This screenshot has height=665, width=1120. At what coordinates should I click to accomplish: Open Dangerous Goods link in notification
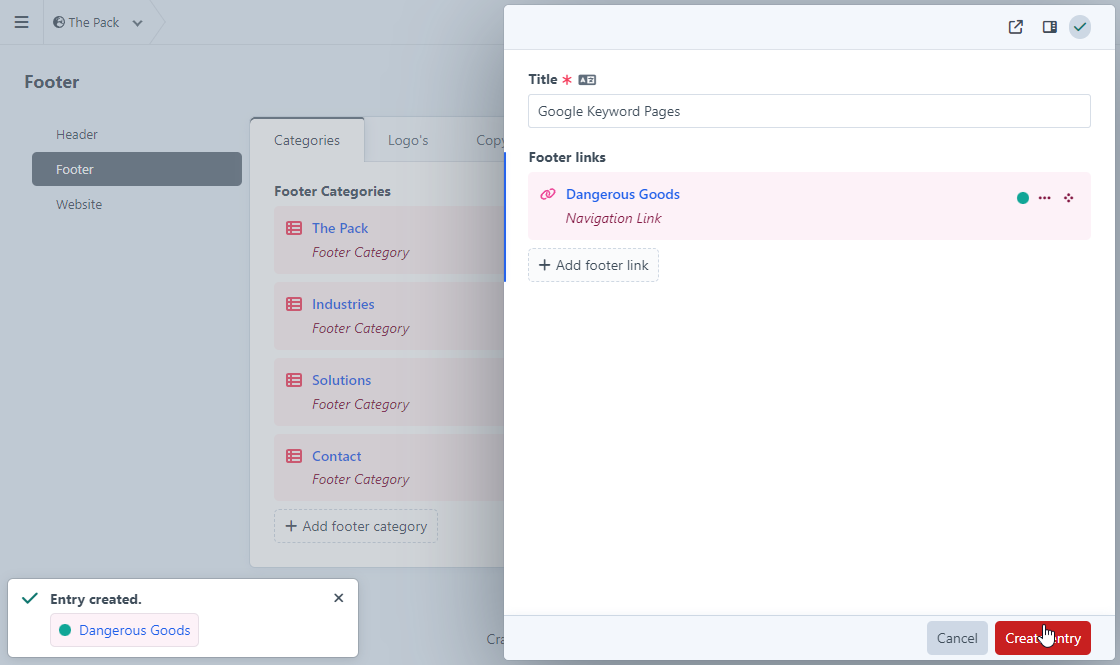(x=134, y=630)
